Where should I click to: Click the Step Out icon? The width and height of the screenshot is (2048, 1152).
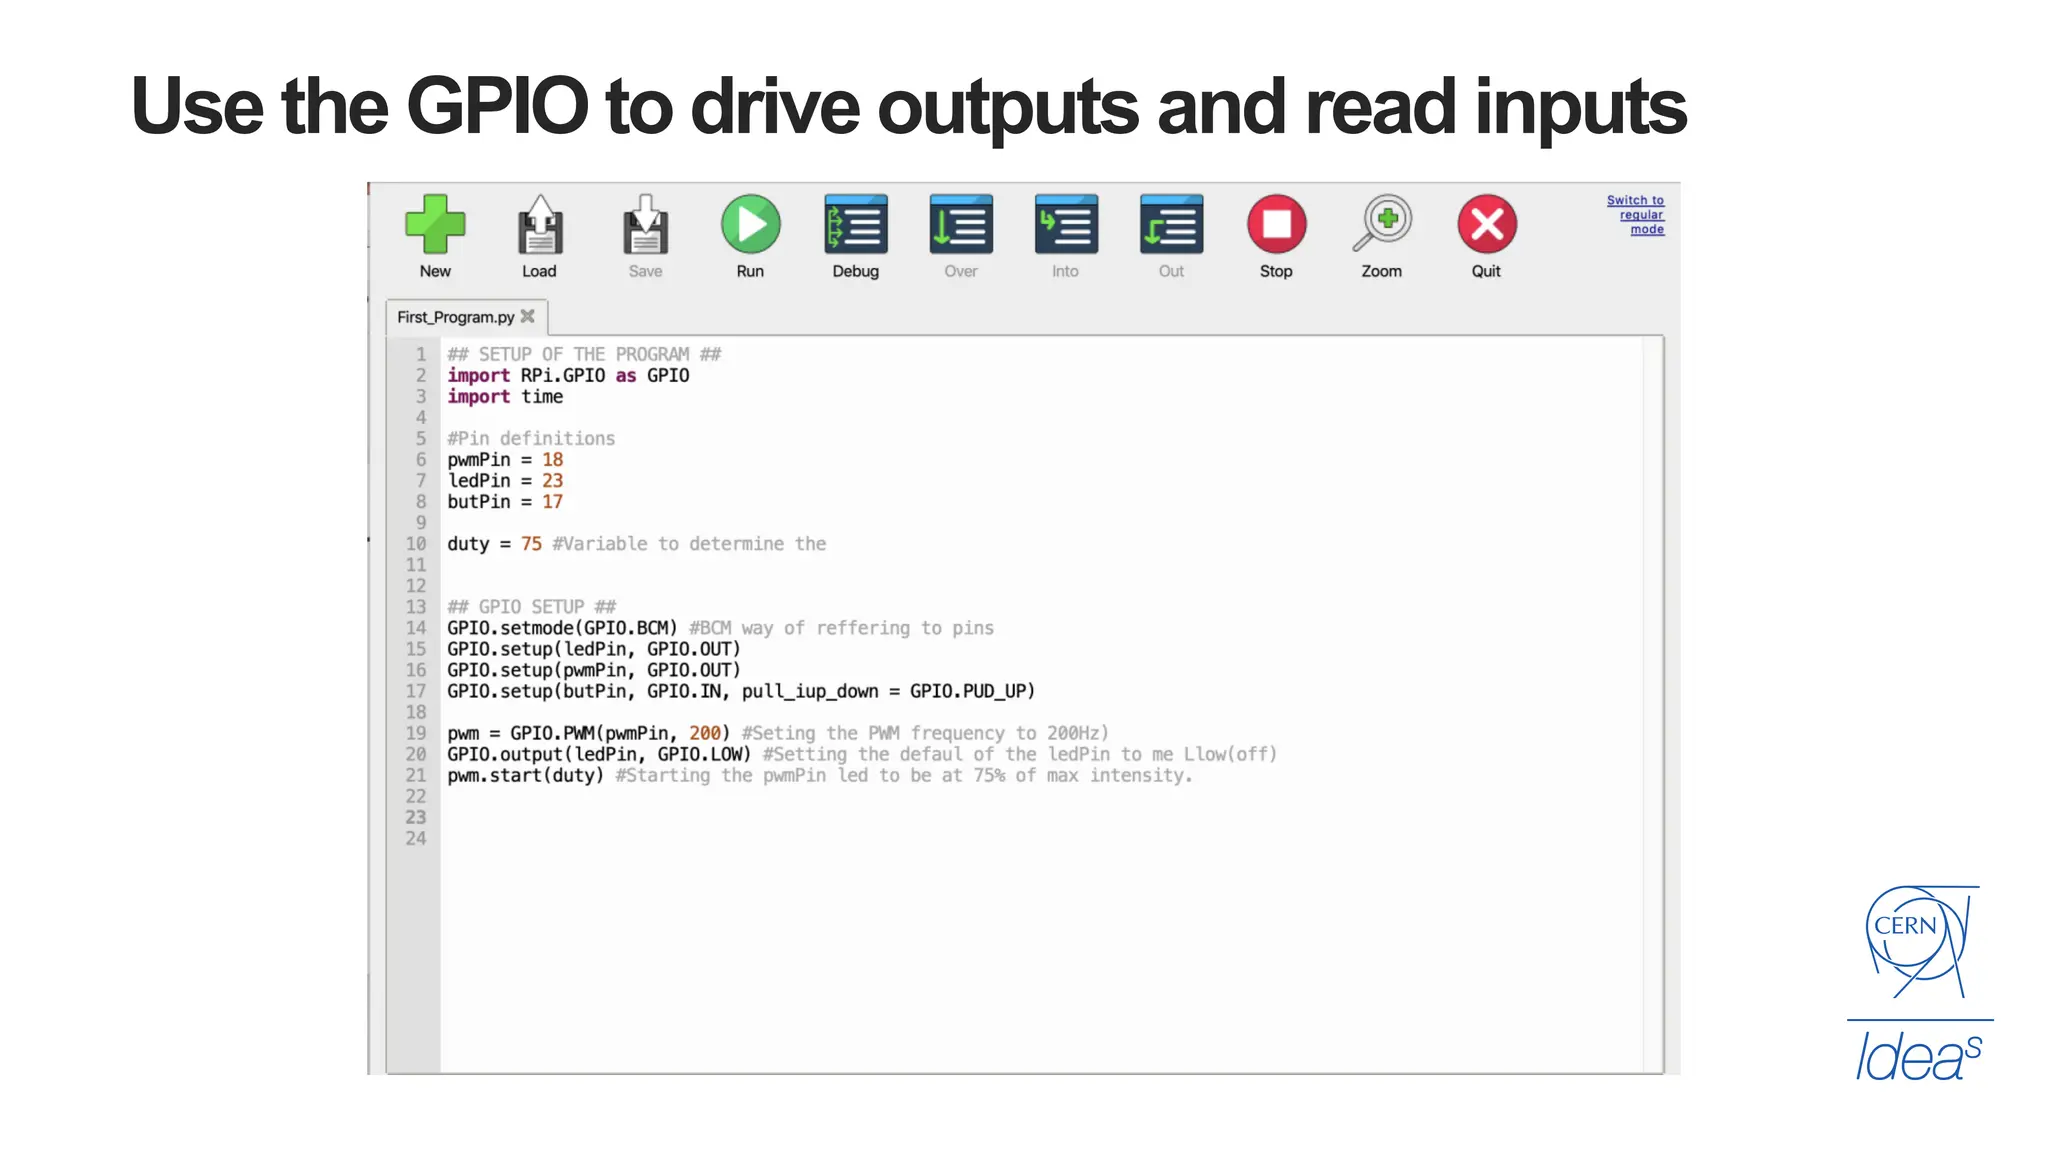[1171, 225]
